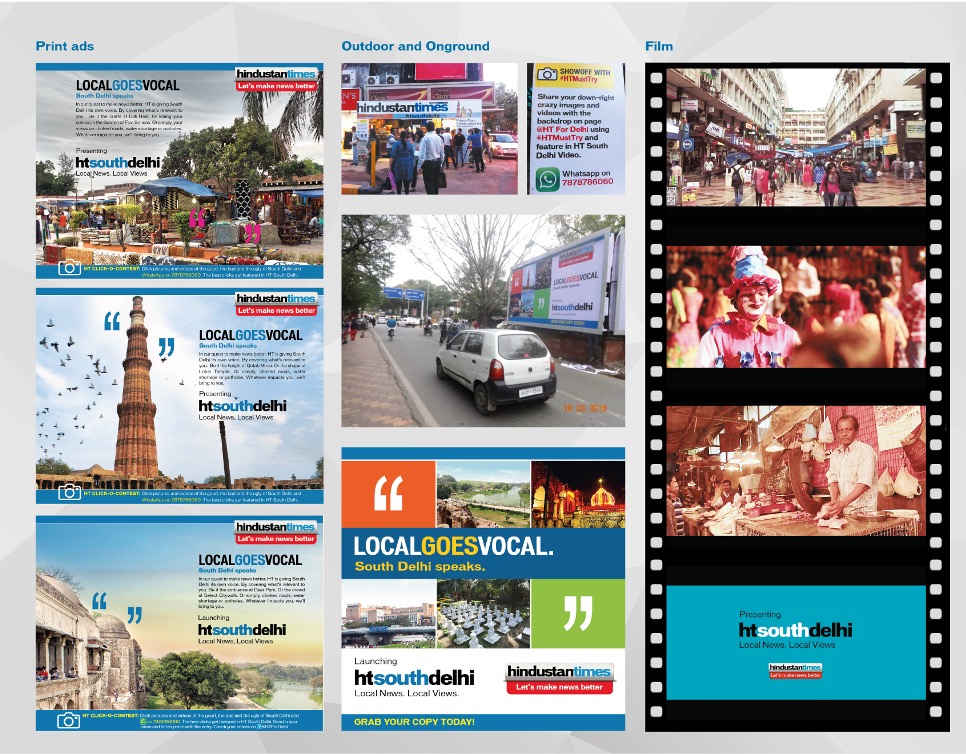Open the clown film frame
Screen dimensions: 966x754
tap(796, 307)
